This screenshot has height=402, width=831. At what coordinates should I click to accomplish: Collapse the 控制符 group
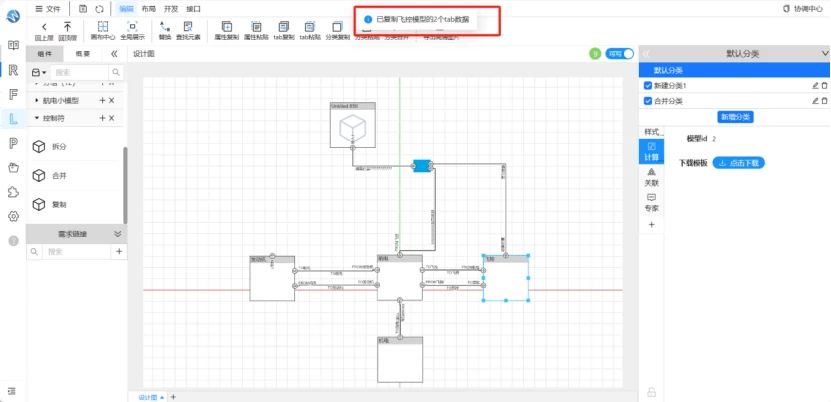coord(37,118)
